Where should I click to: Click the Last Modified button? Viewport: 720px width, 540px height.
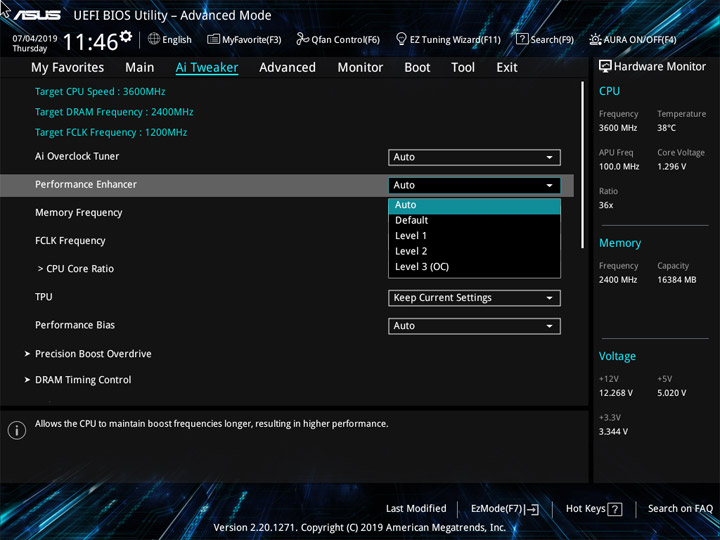point(416,508)
